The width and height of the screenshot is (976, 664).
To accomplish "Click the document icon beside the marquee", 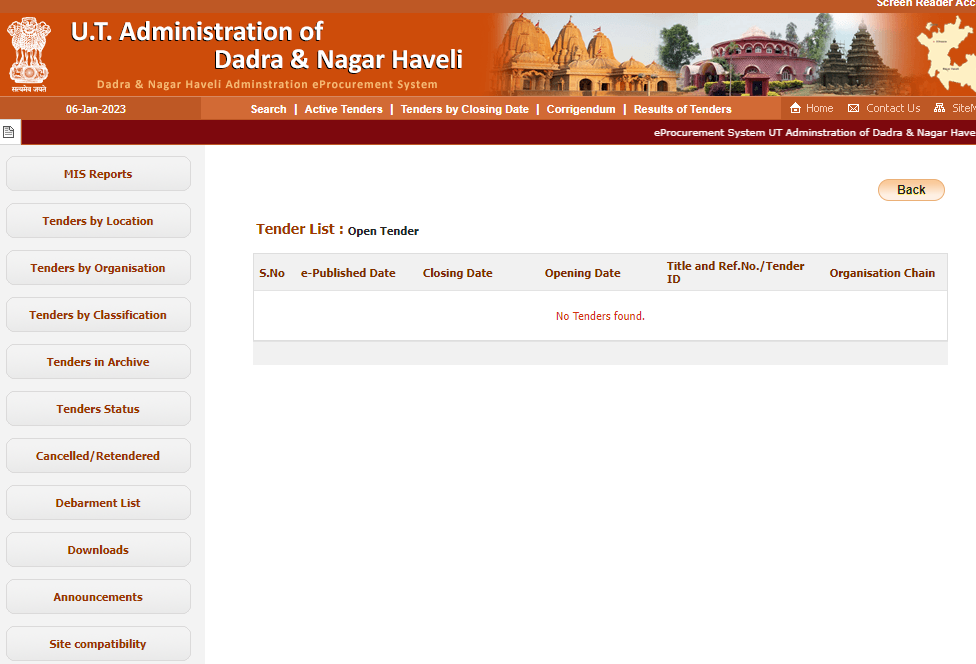I will (9, 132).
